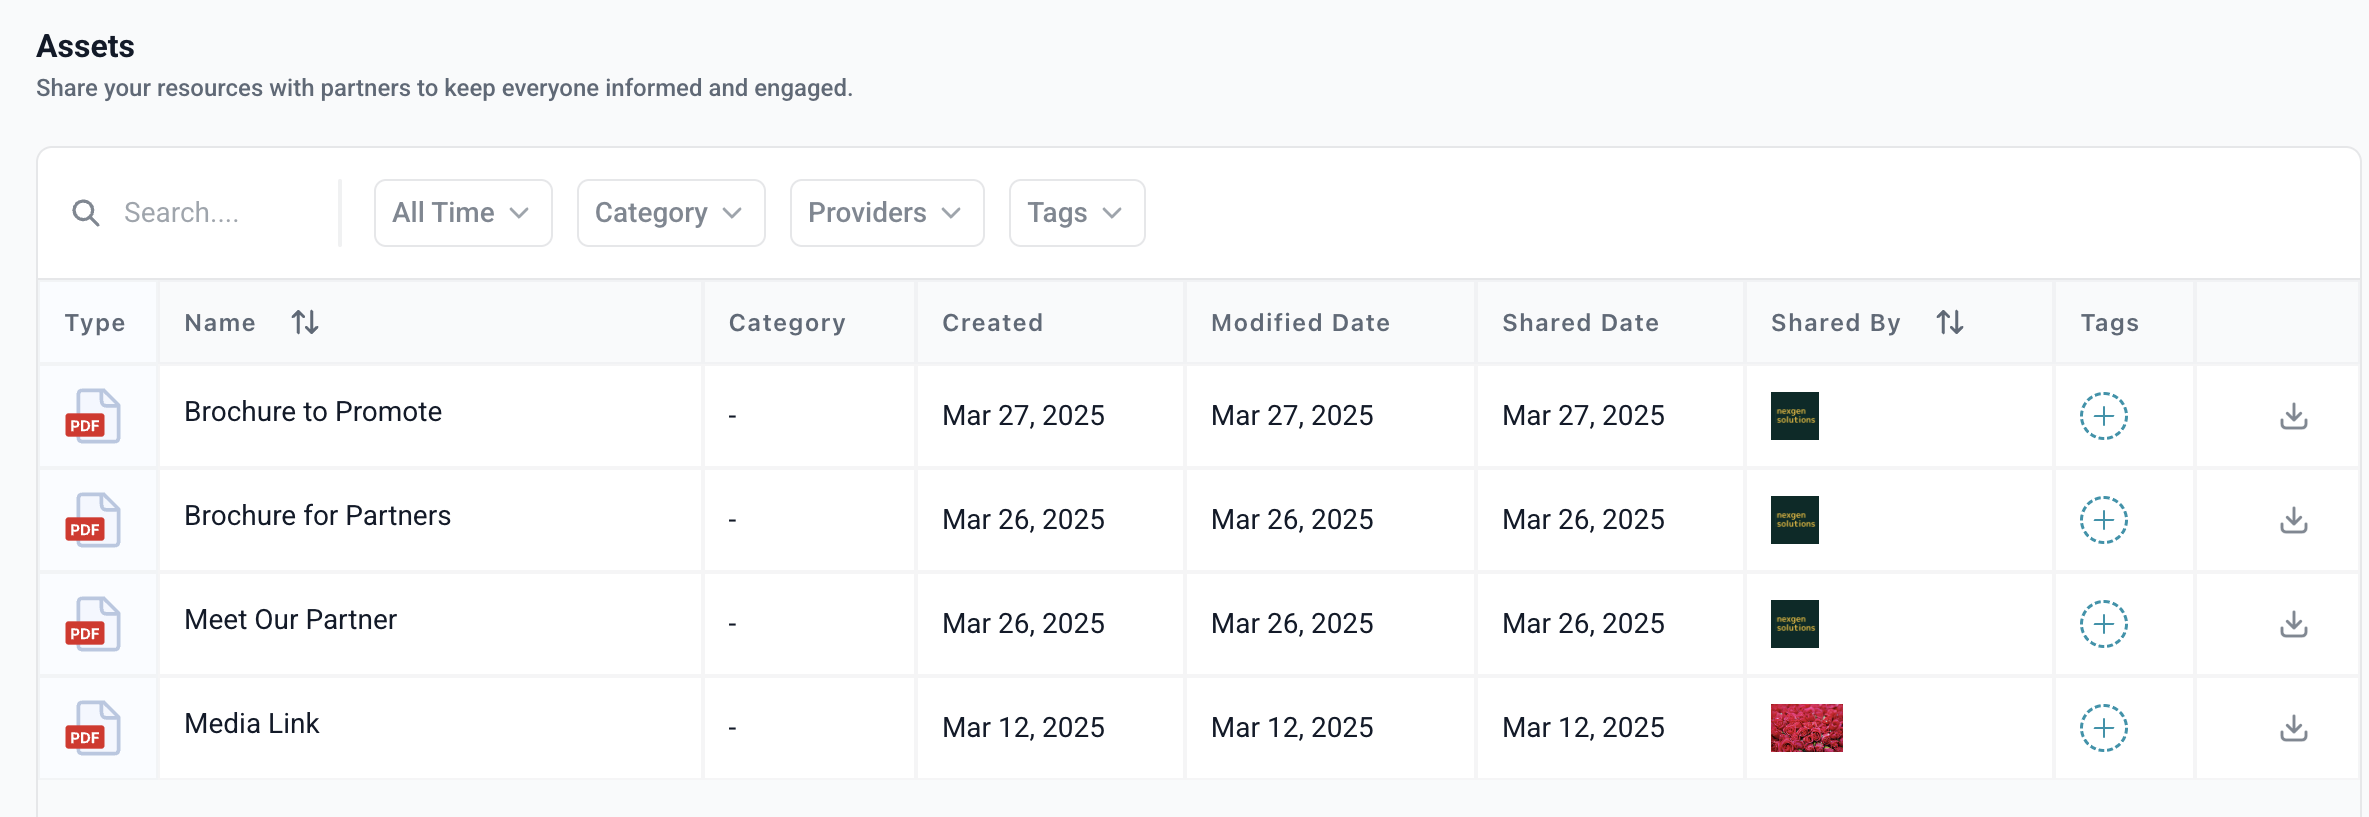Sort assets by Name column arrows
The image size is (2369, 817).
305,322
